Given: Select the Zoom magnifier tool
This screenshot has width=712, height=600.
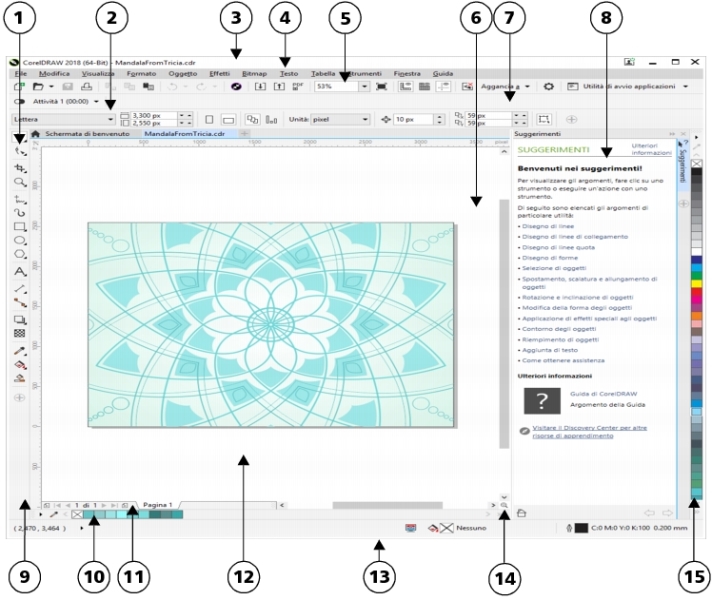Looking at the screenshot, I should 20,183.
